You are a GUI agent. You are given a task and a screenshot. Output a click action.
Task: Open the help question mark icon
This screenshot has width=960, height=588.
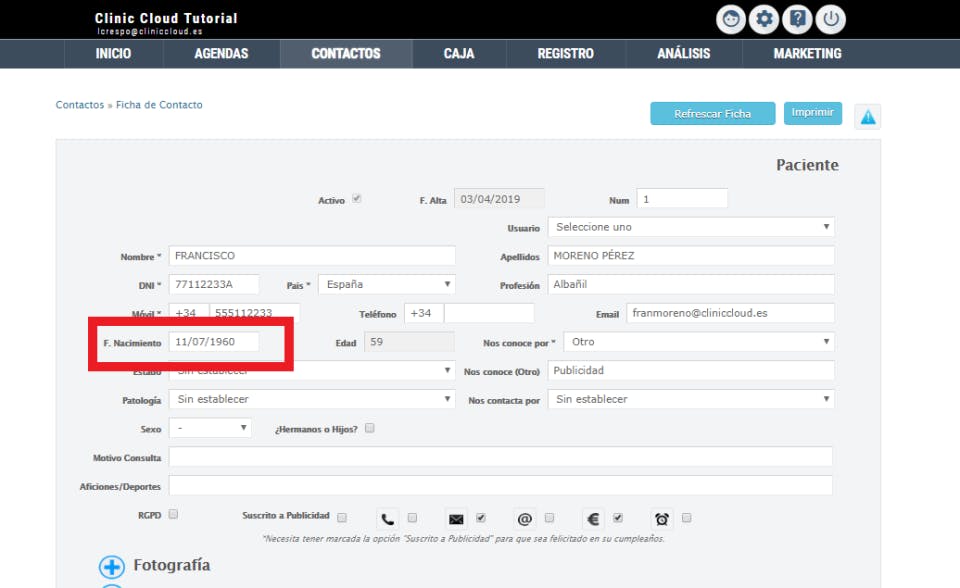point(797,19)
